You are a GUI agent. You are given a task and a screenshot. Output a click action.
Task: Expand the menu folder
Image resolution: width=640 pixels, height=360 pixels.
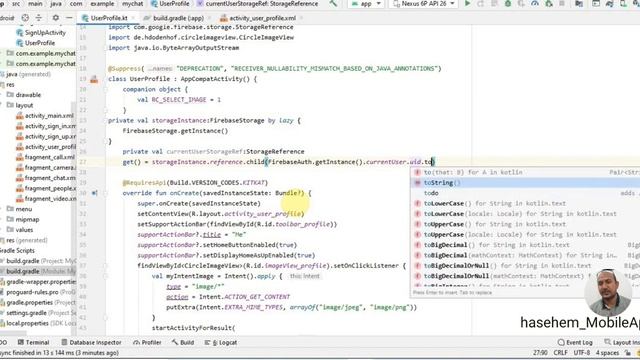click(x=2, y=209)
